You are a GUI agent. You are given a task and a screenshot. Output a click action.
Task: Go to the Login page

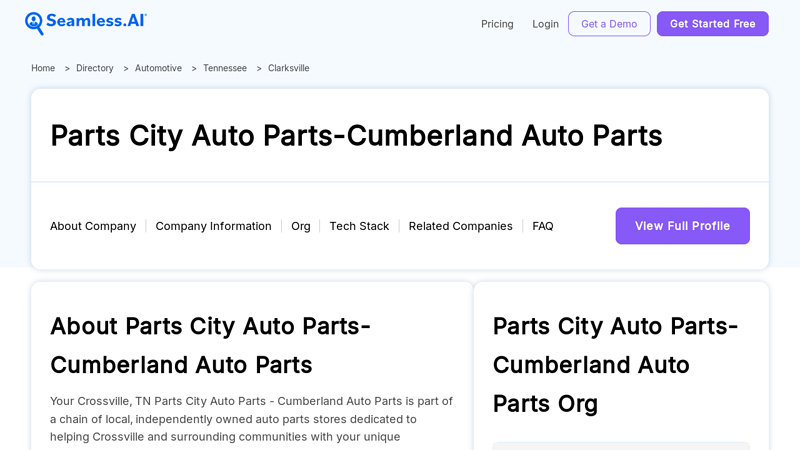tap(545, 24)
